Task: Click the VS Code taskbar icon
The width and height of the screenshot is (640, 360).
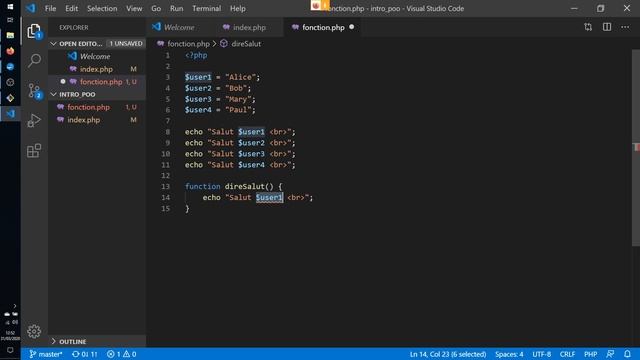Action: pos(10,113)
